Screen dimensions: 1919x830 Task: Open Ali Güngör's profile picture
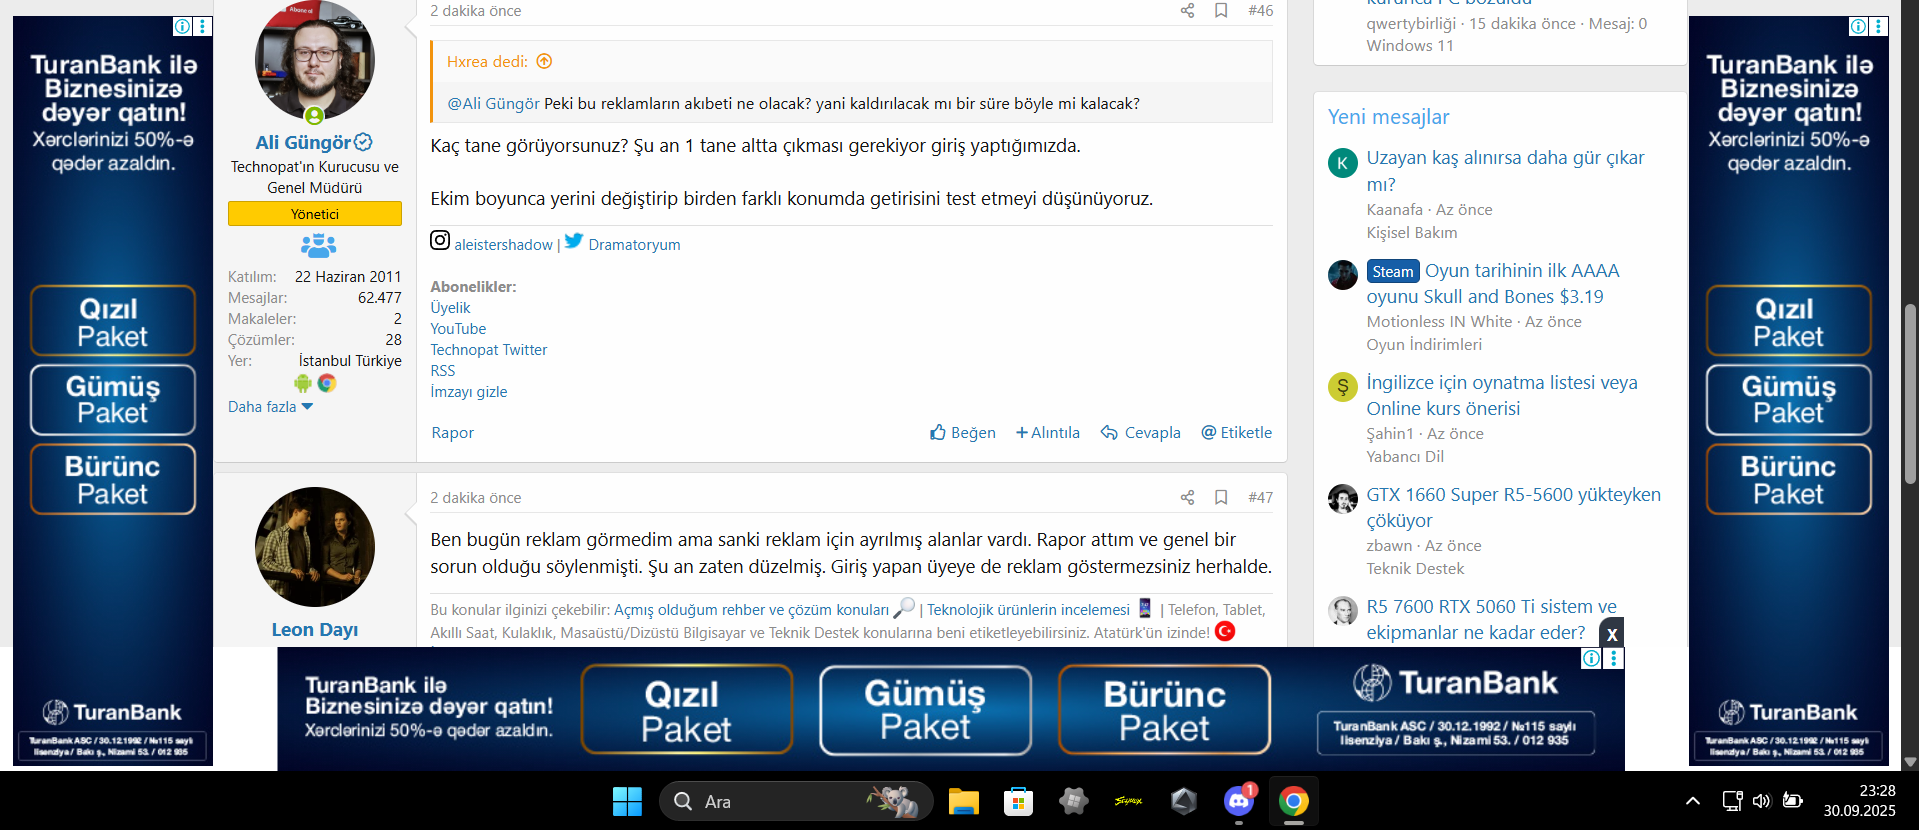click(315, 61)
